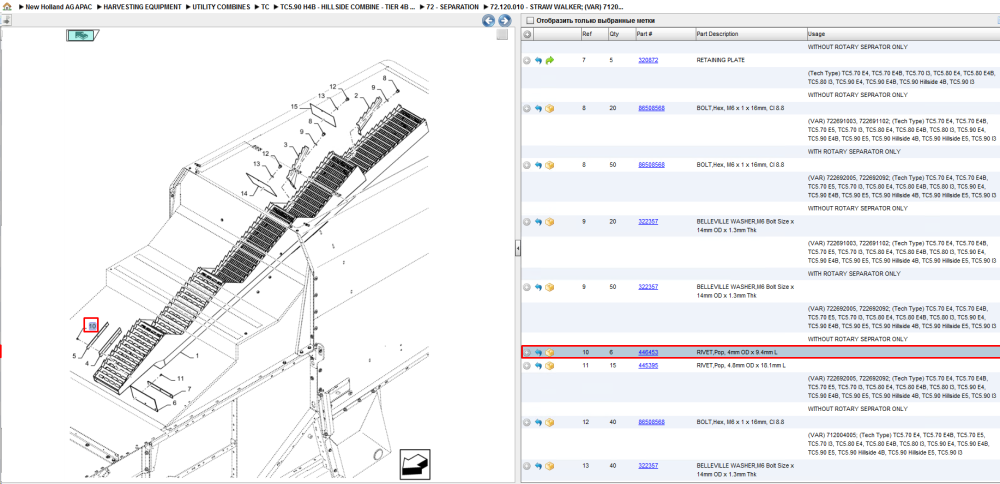
Task: Click blue return arrow on RETAINING PLATE row
Action: [538, 60]
